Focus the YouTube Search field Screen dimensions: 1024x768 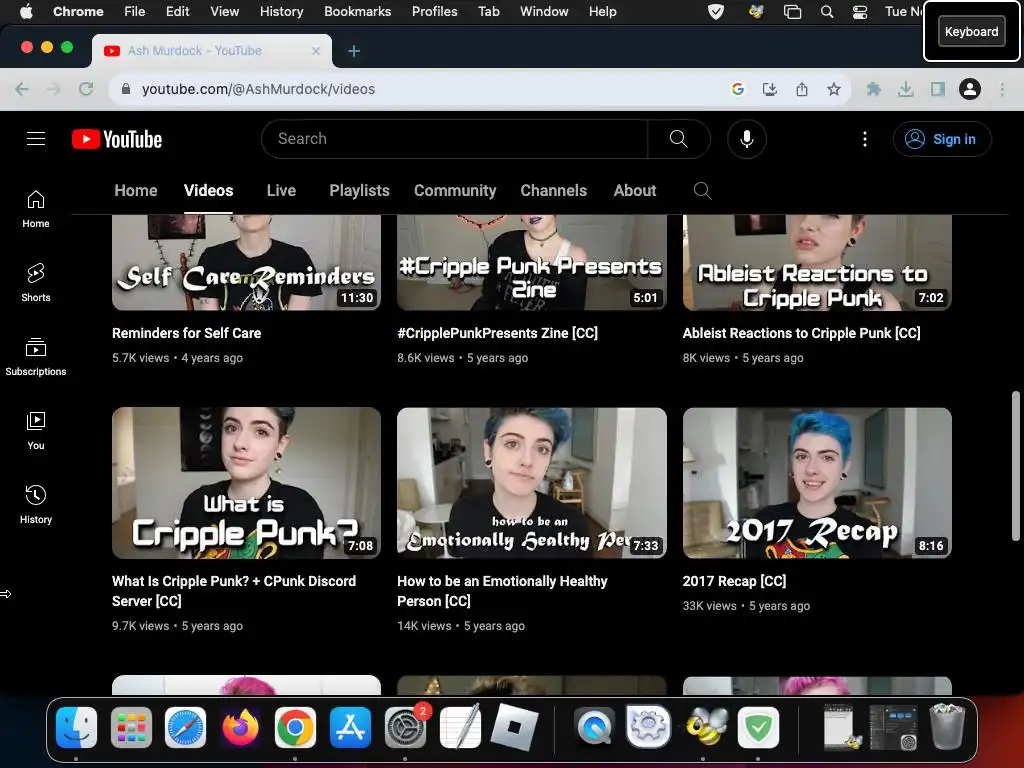click(455, 138)
